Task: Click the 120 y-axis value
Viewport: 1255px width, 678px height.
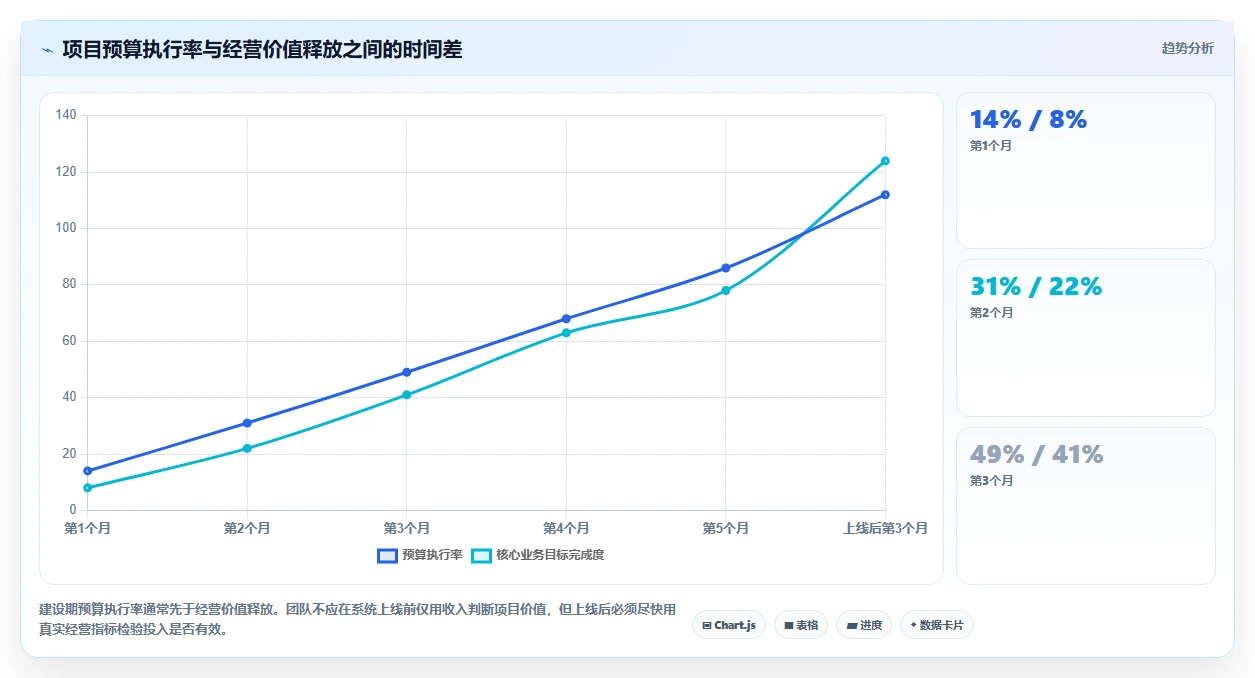Action: click(x=66, y=172)
